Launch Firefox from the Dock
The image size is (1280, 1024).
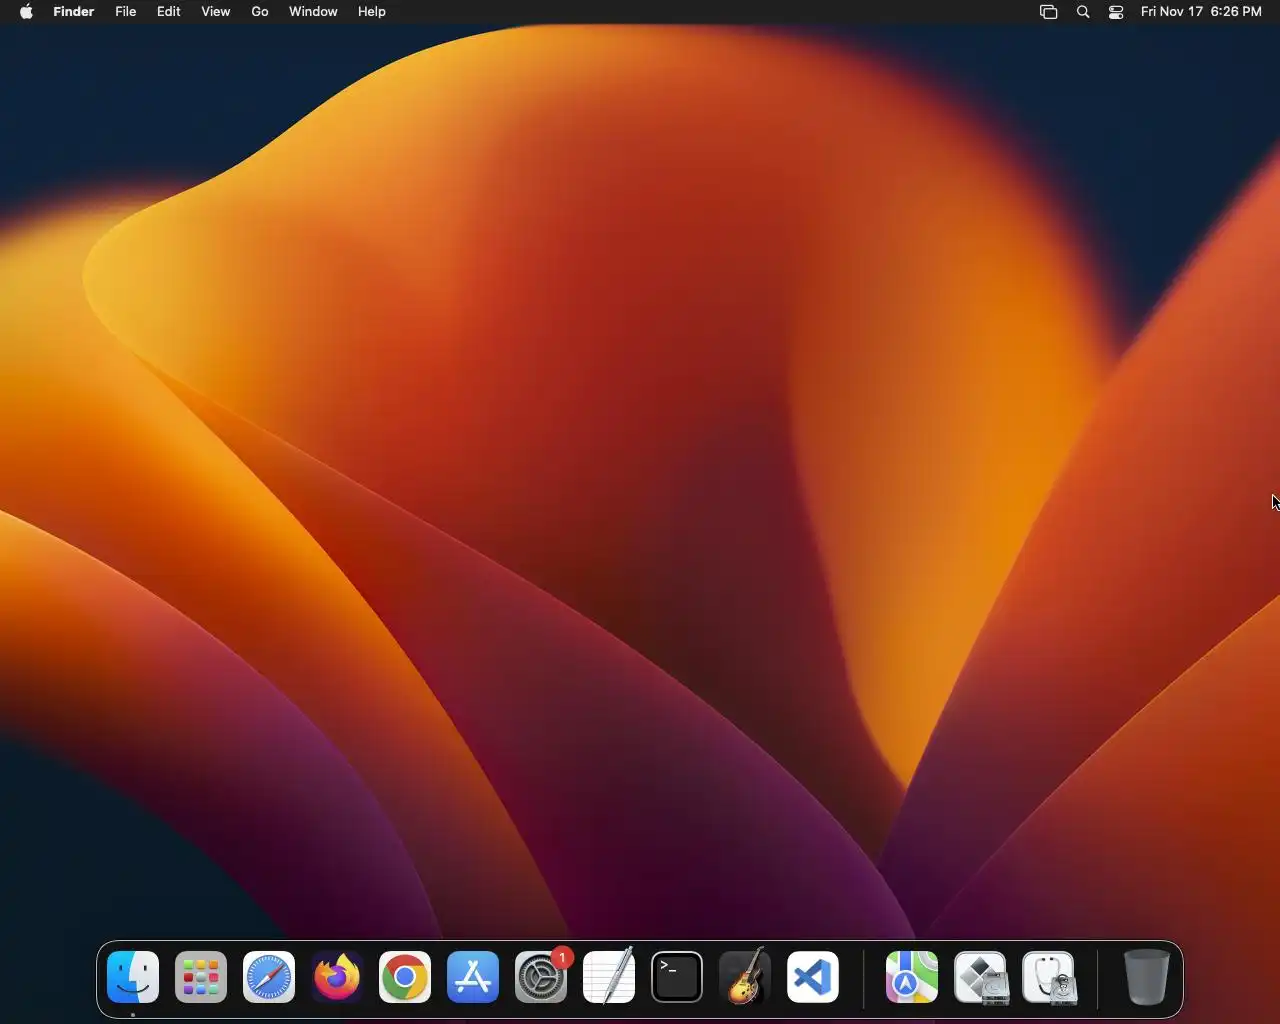337,977
